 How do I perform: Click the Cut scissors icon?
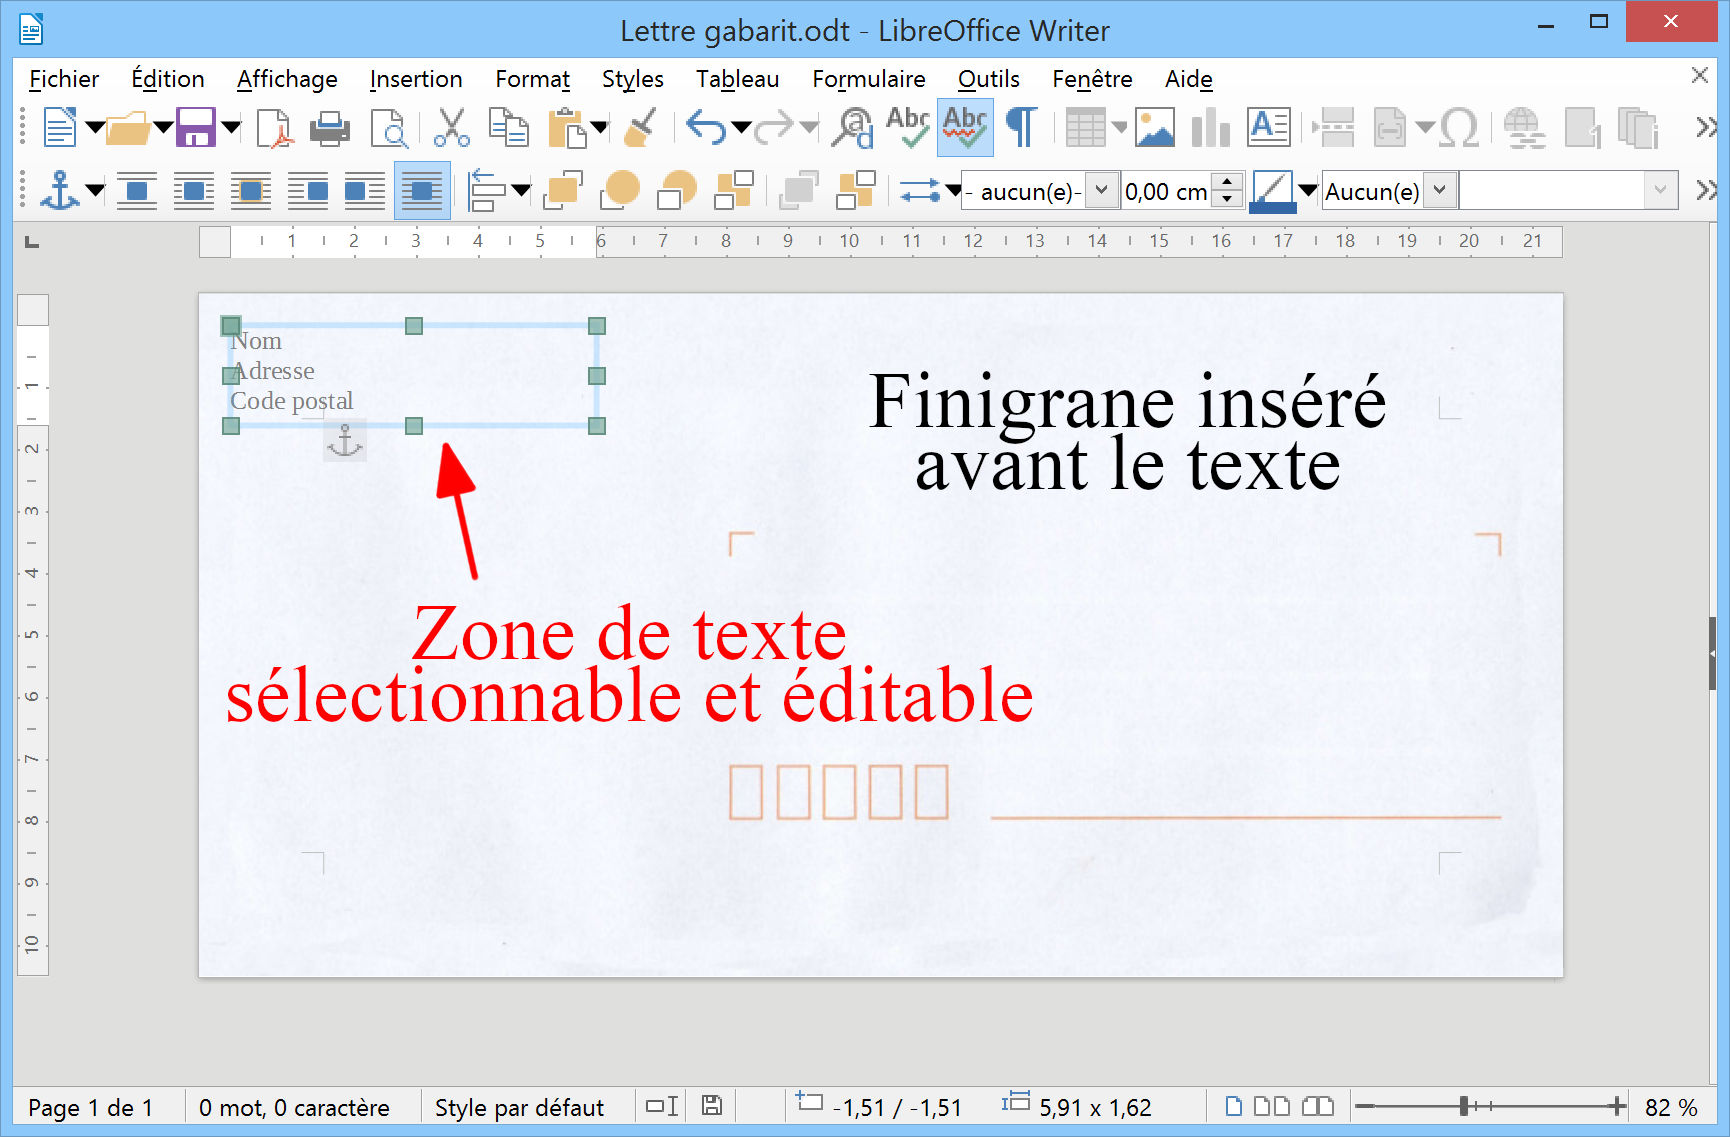click(x=452, y=128)
